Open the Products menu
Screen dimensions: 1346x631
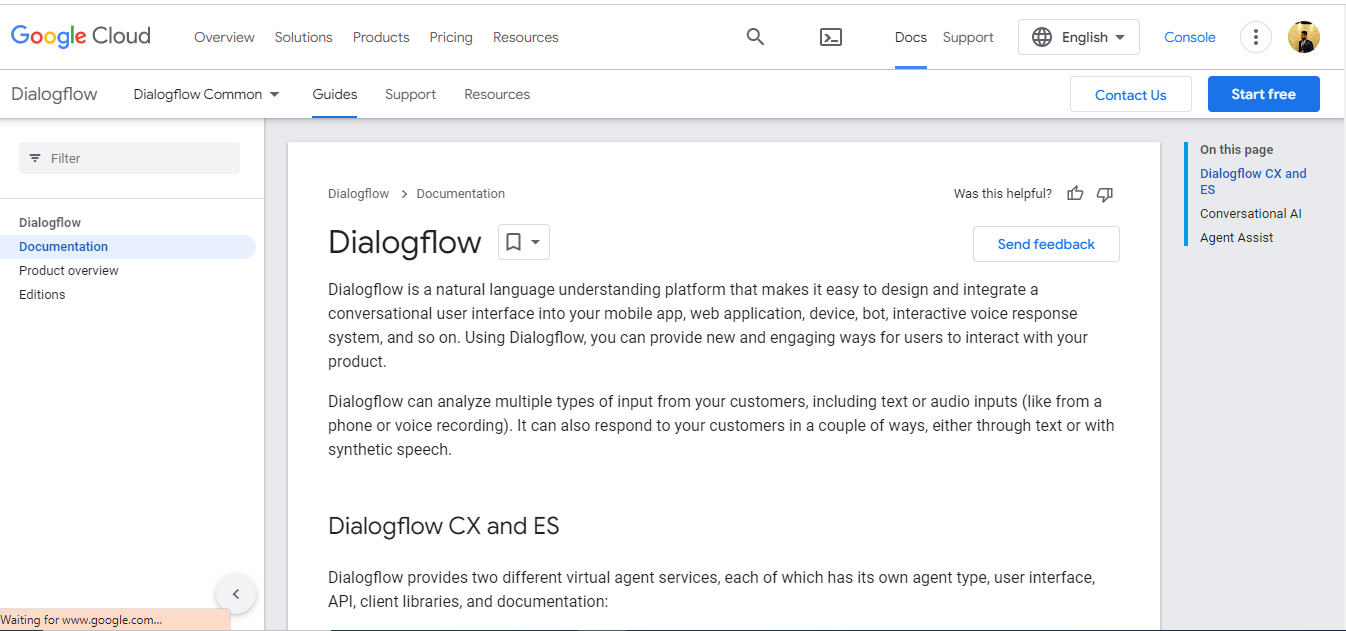(x=381, y=37)
